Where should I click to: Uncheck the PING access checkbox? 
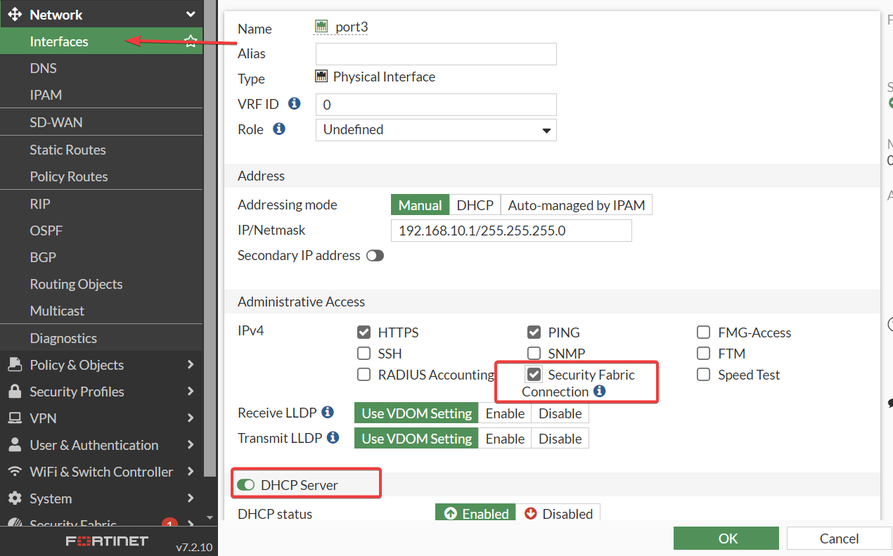tap(535, 332)
